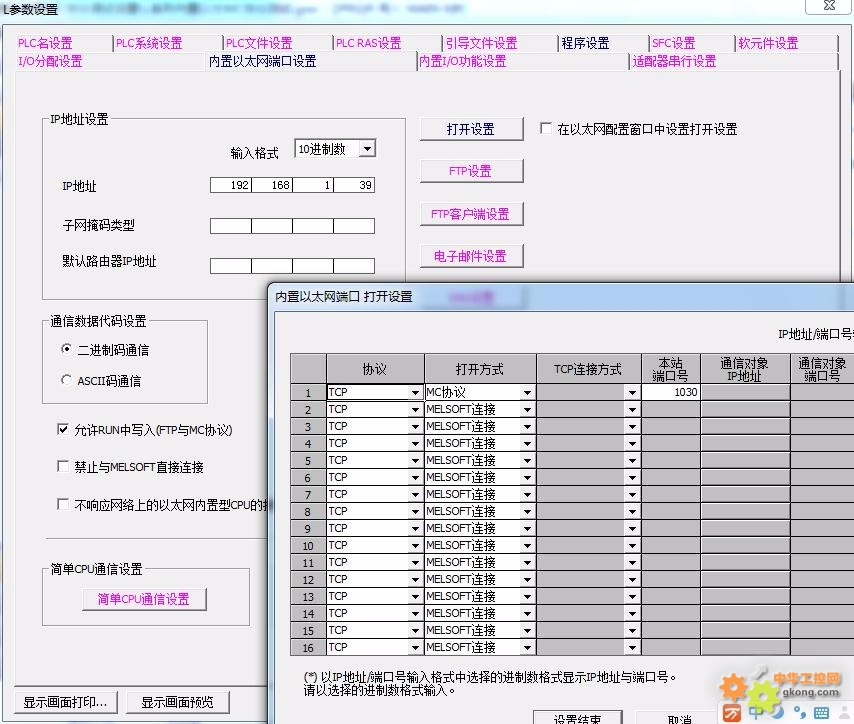854x724 pixels.
Task: Select row header 13 in table
Action: click(308, 597)
